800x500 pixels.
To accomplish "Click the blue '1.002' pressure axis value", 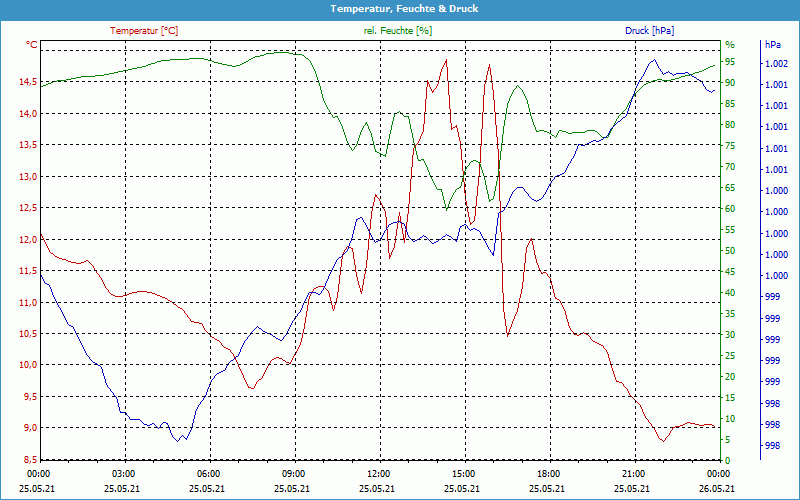I will (x=776, y=64).
